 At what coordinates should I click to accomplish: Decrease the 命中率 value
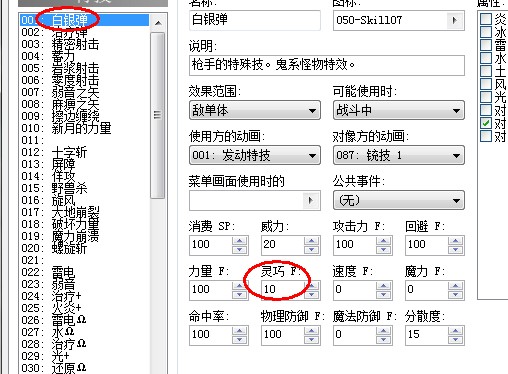pyautogui.click(x=240, y=340)
